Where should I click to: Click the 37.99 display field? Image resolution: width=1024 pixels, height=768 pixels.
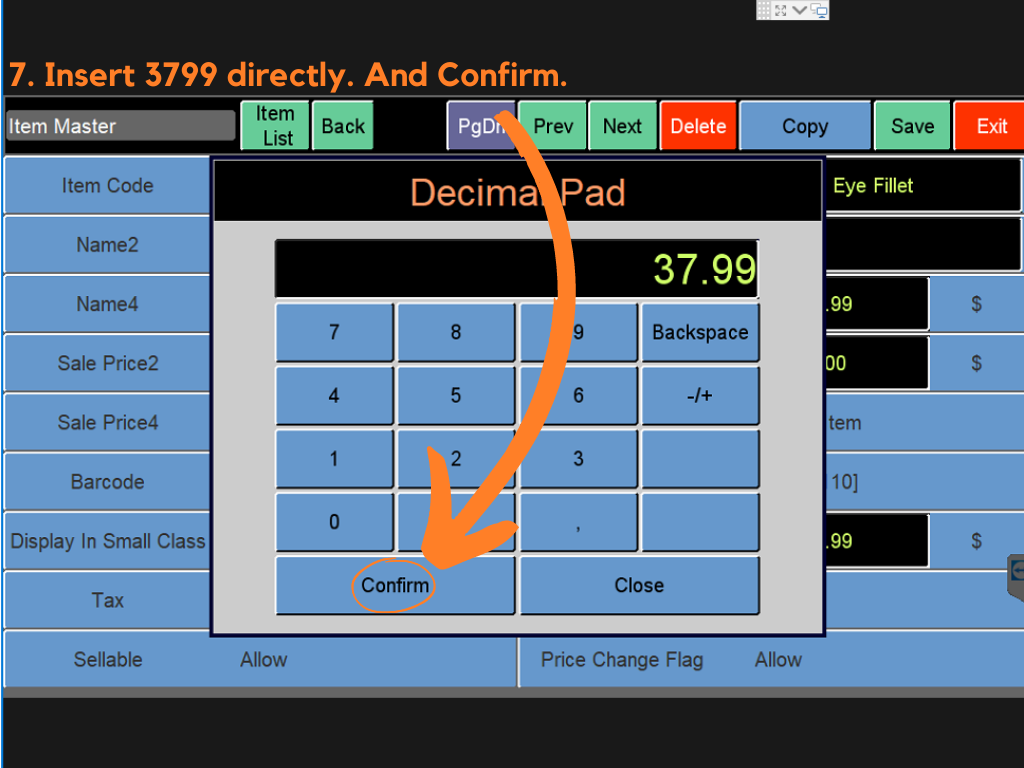click(x=516, y=269)
